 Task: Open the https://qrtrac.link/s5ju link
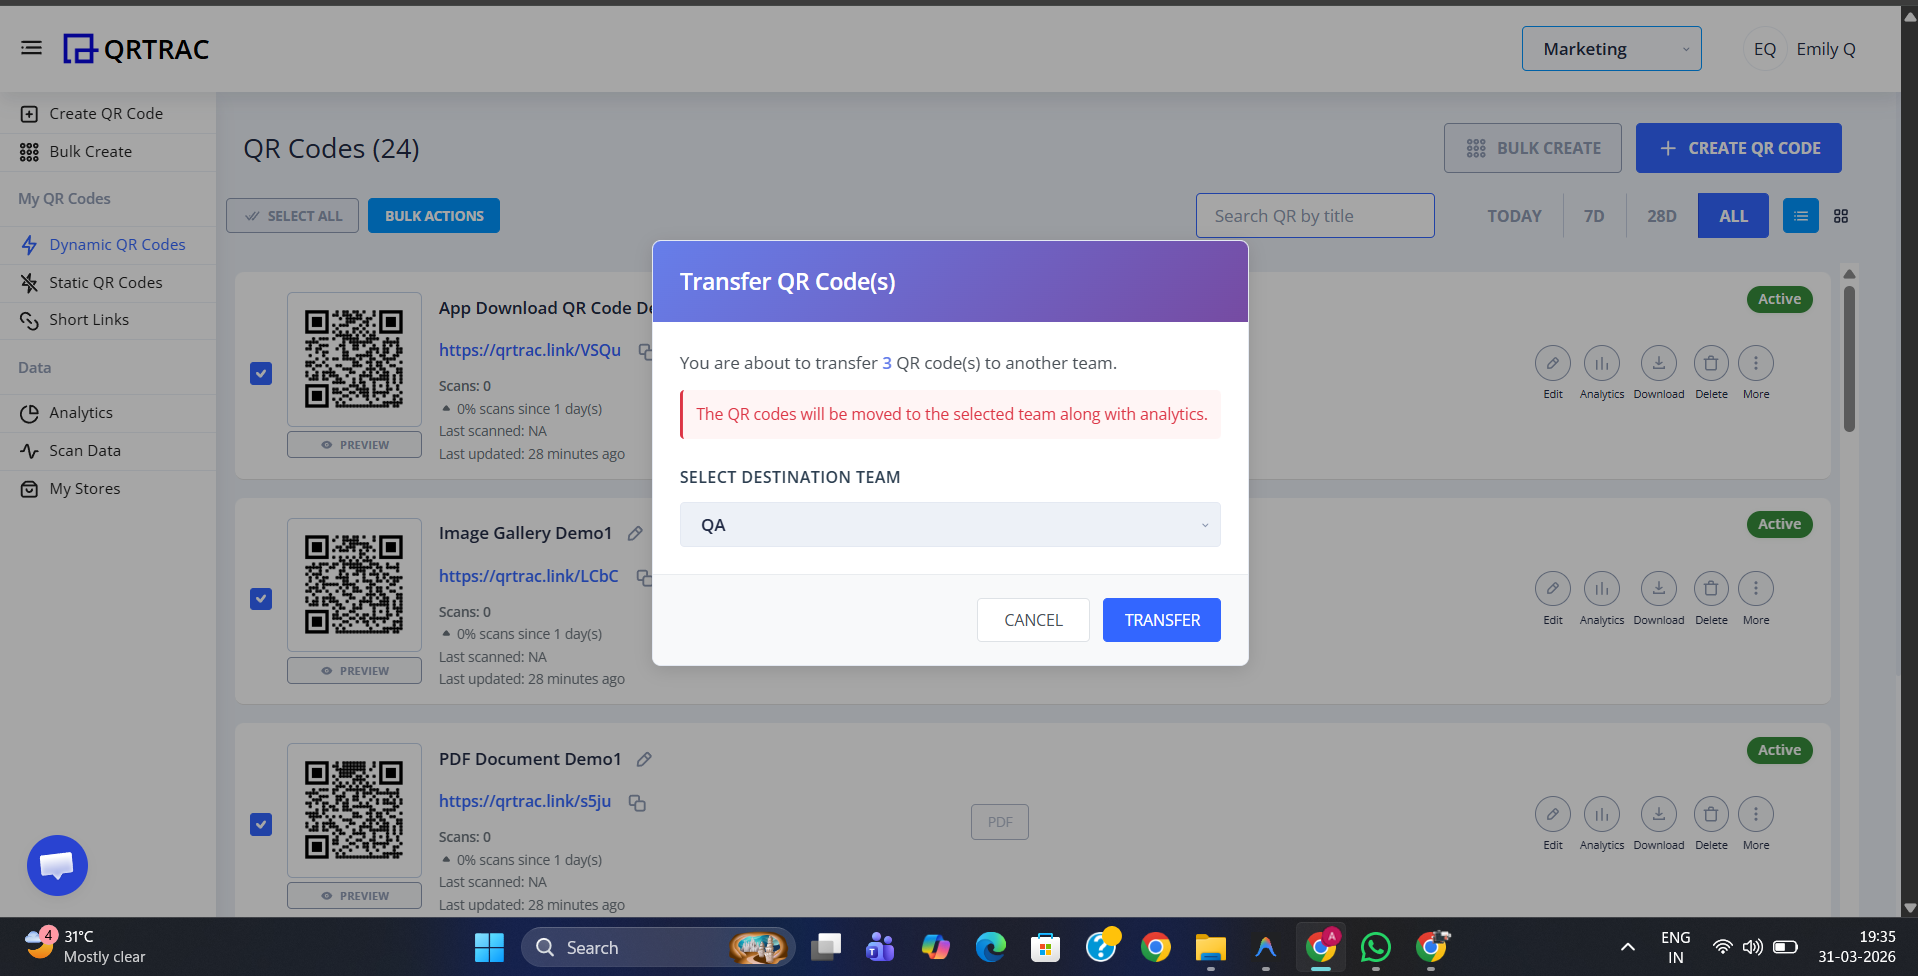pos(524,800)
